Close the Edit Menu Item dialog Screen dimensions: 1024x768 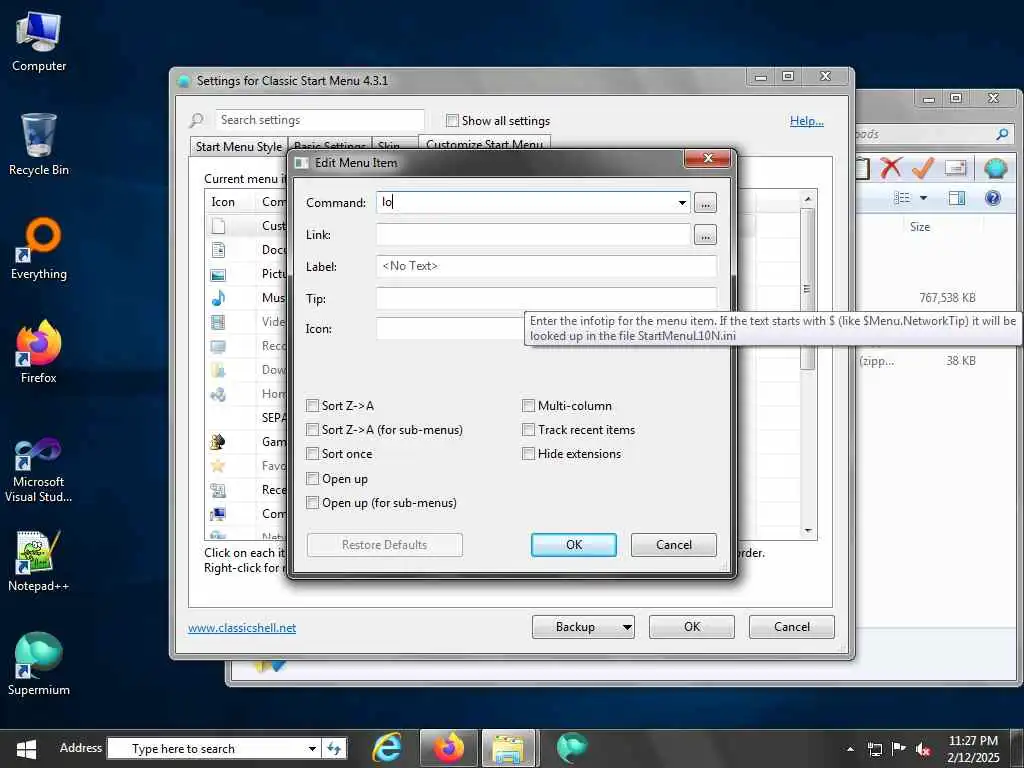707,159
